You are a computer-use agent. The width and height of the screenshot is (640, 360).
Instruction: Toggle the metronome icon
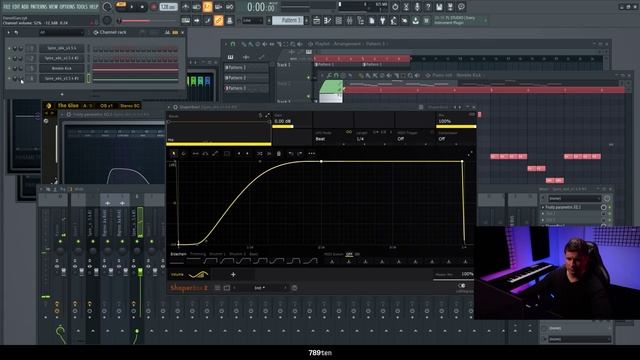coord(185,7)
